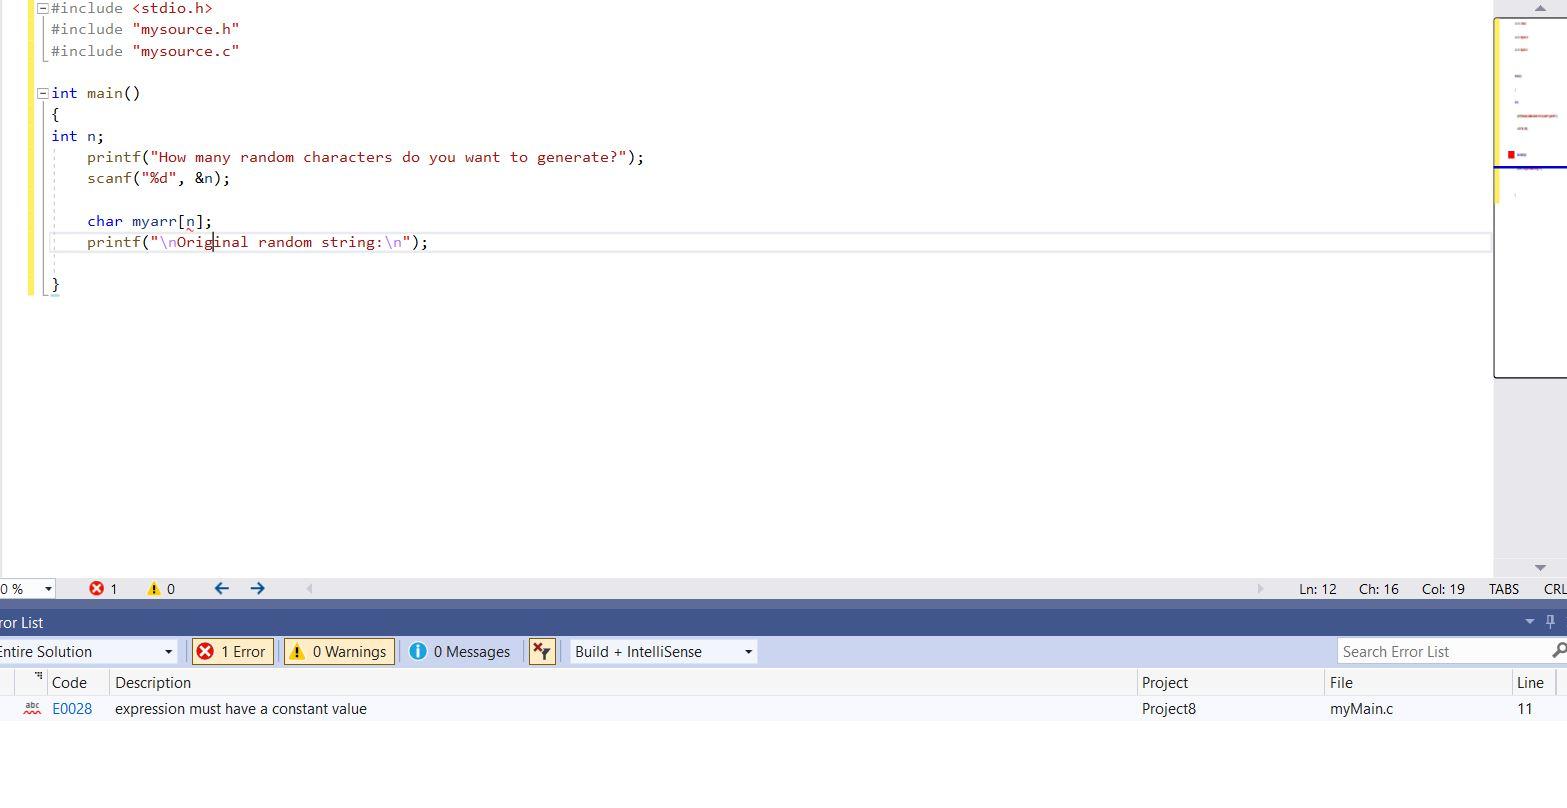The width and height of the screenshot is (1567, 808).
Task: Click the navigate backward arrow
Action: [221, 588]
